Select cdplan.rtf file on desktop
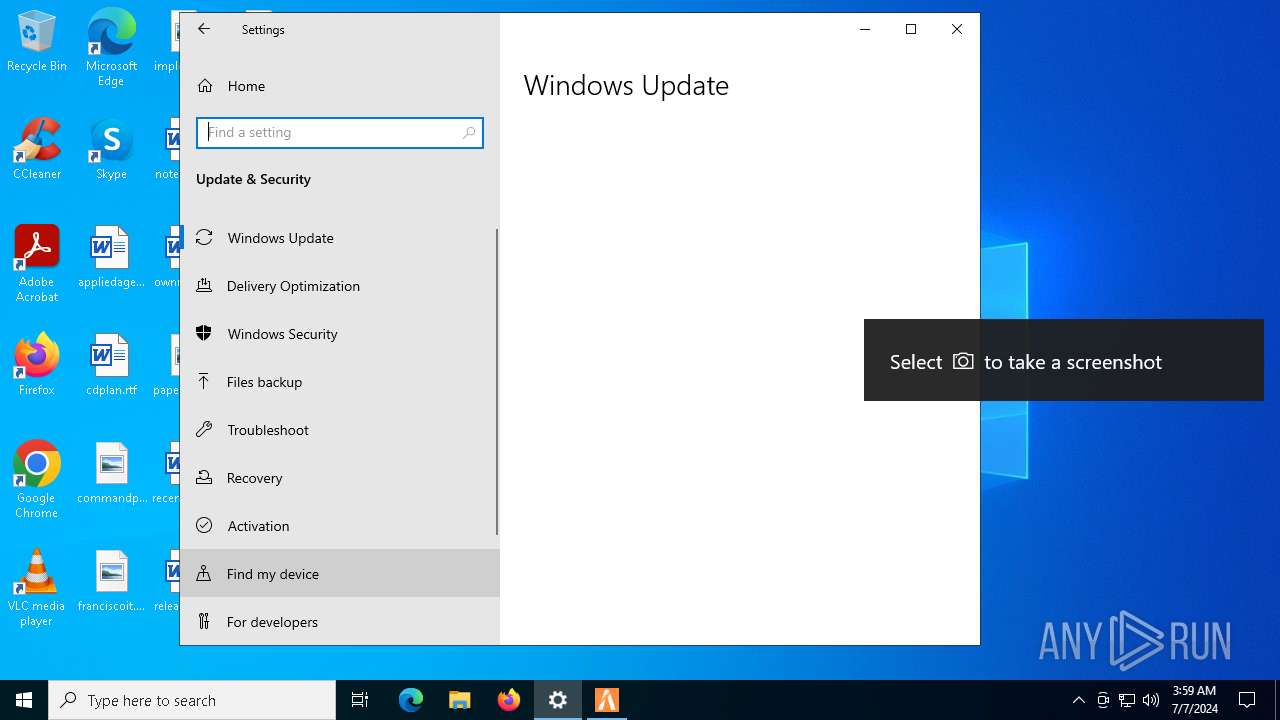 (x=111, y=365)
